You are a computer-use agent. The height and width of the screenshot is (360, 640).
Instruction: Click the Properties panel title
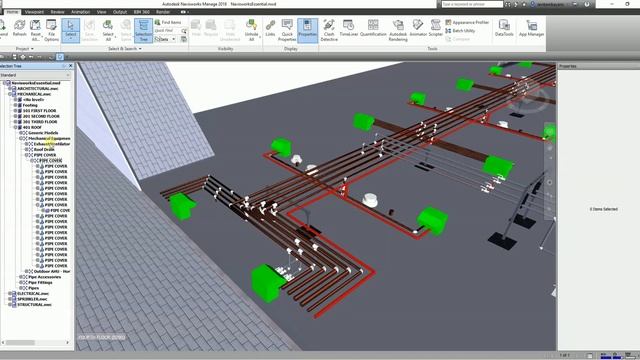coord(568,66)
